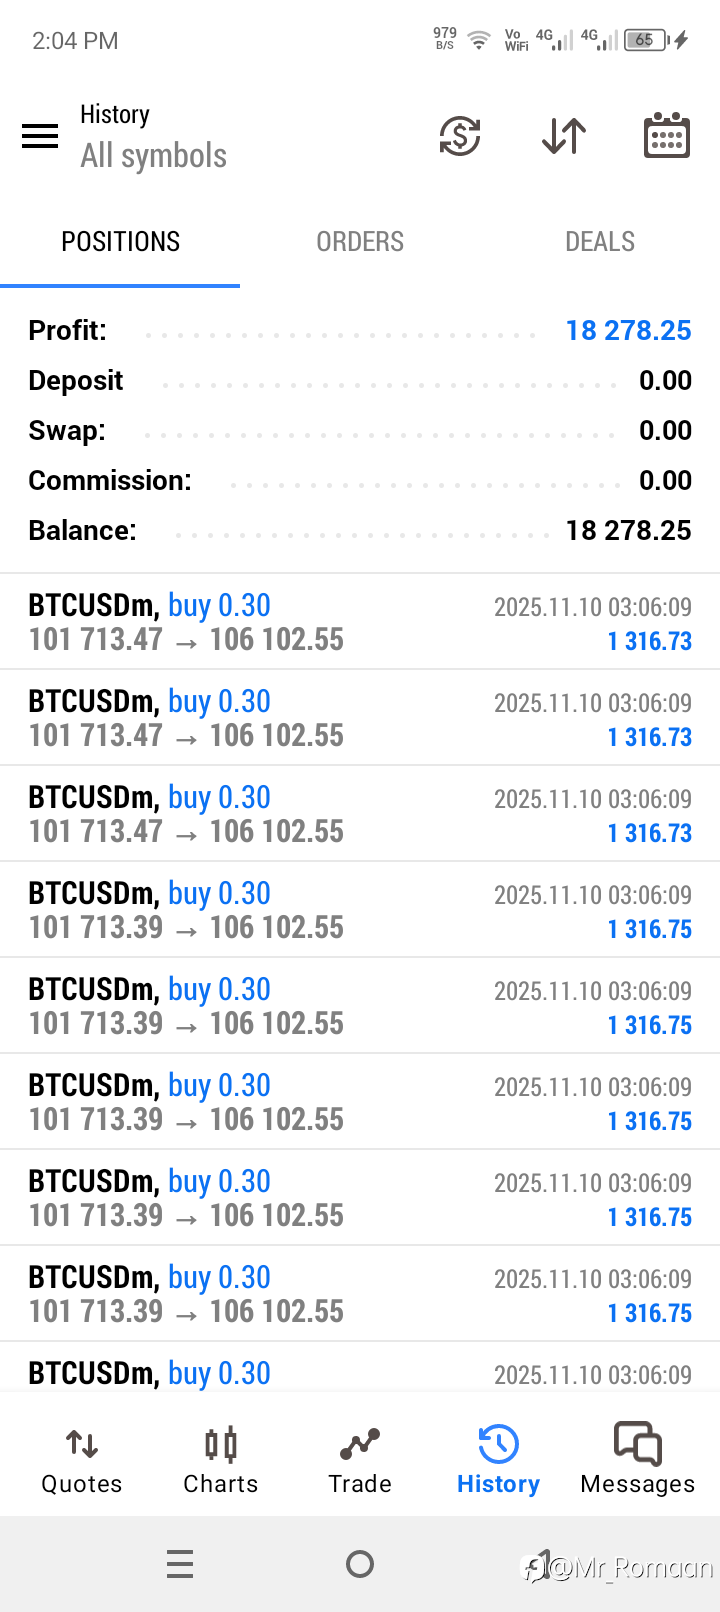Select the POSITIONS tab

point(120,242)
